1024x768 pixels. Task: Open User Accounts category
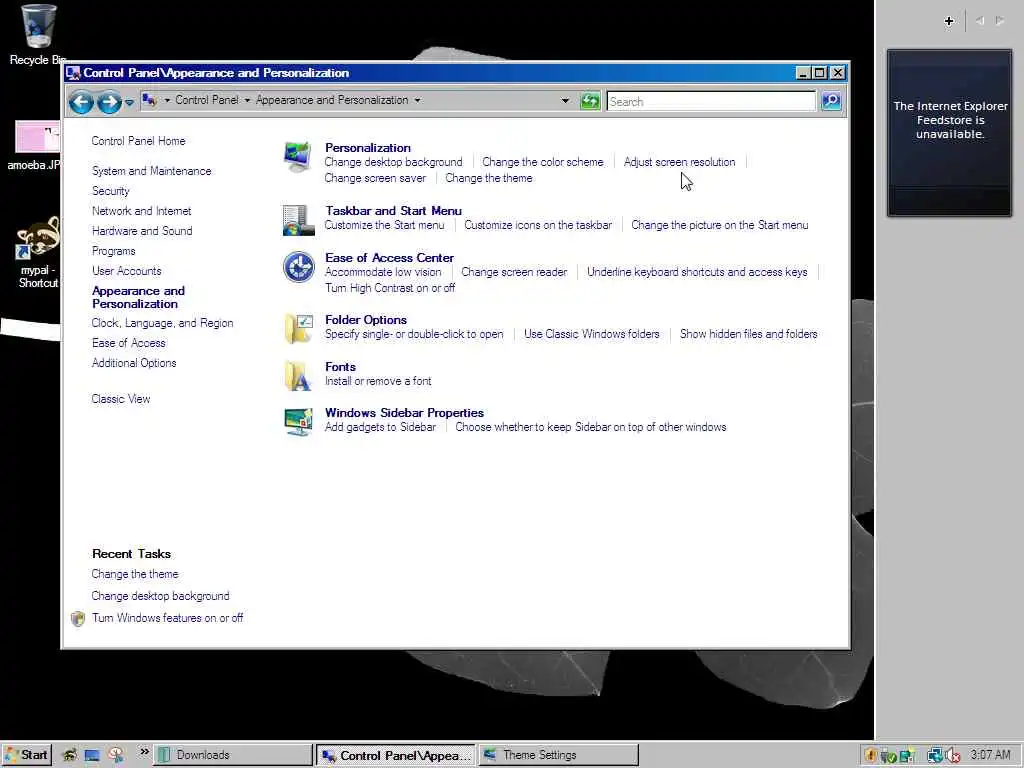(127, 271)
